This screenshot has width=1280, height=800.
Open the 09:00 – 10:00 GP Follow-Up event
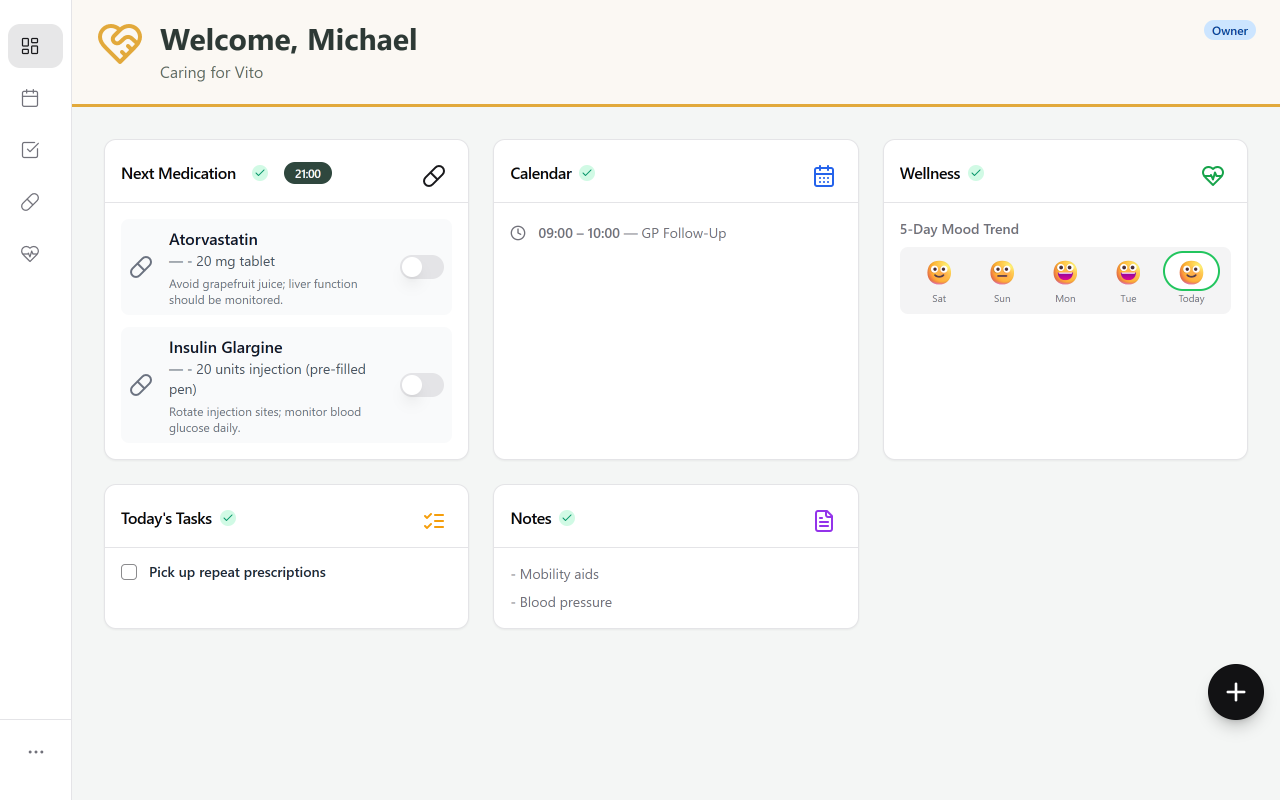[x=632, y=233]
